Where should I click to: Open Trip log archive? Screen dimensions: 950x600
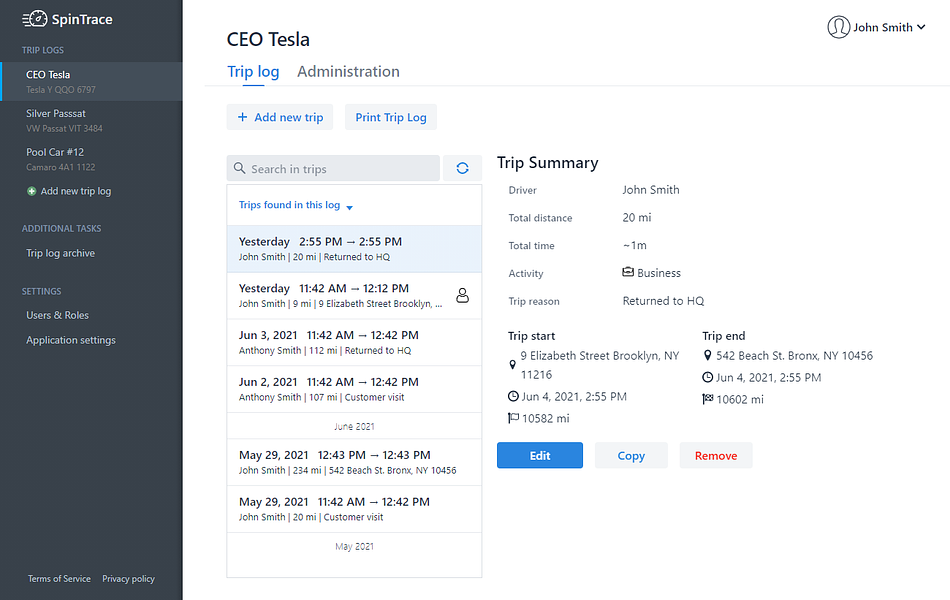click(61, 253)
